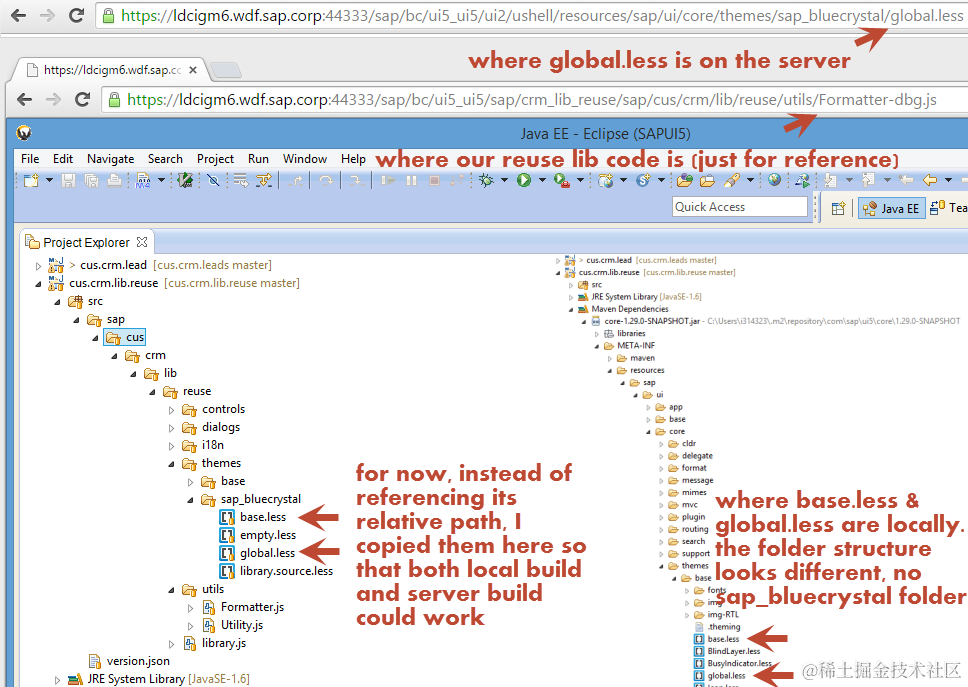Click the Print toolbar icon

tap(114, 180)
